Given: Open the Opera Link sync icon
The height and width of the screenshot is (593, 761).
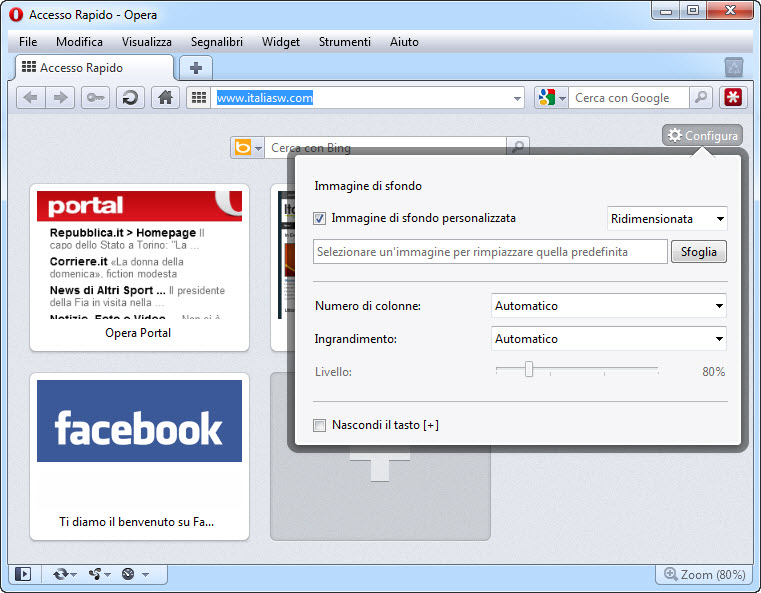Looking at the screenshot, I should 61,575.
